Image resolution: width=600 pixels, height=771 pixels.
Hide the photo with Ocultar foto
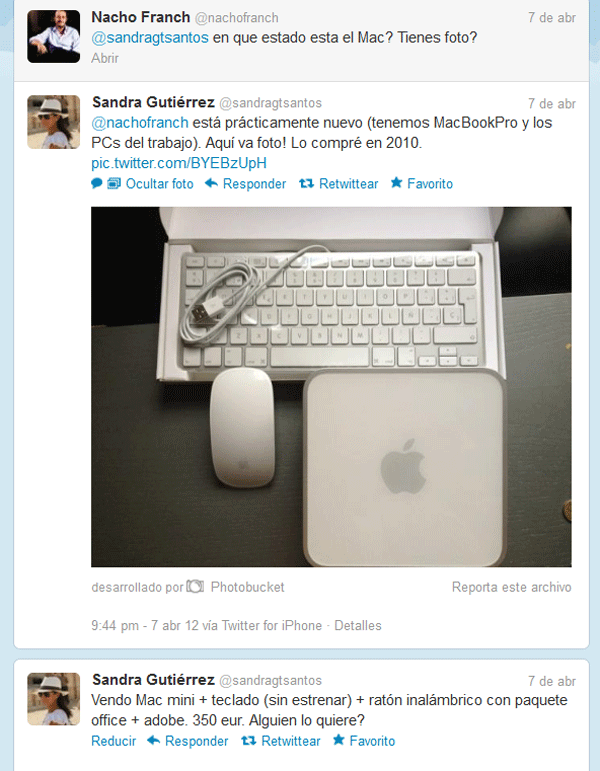(x=160, y=184)
